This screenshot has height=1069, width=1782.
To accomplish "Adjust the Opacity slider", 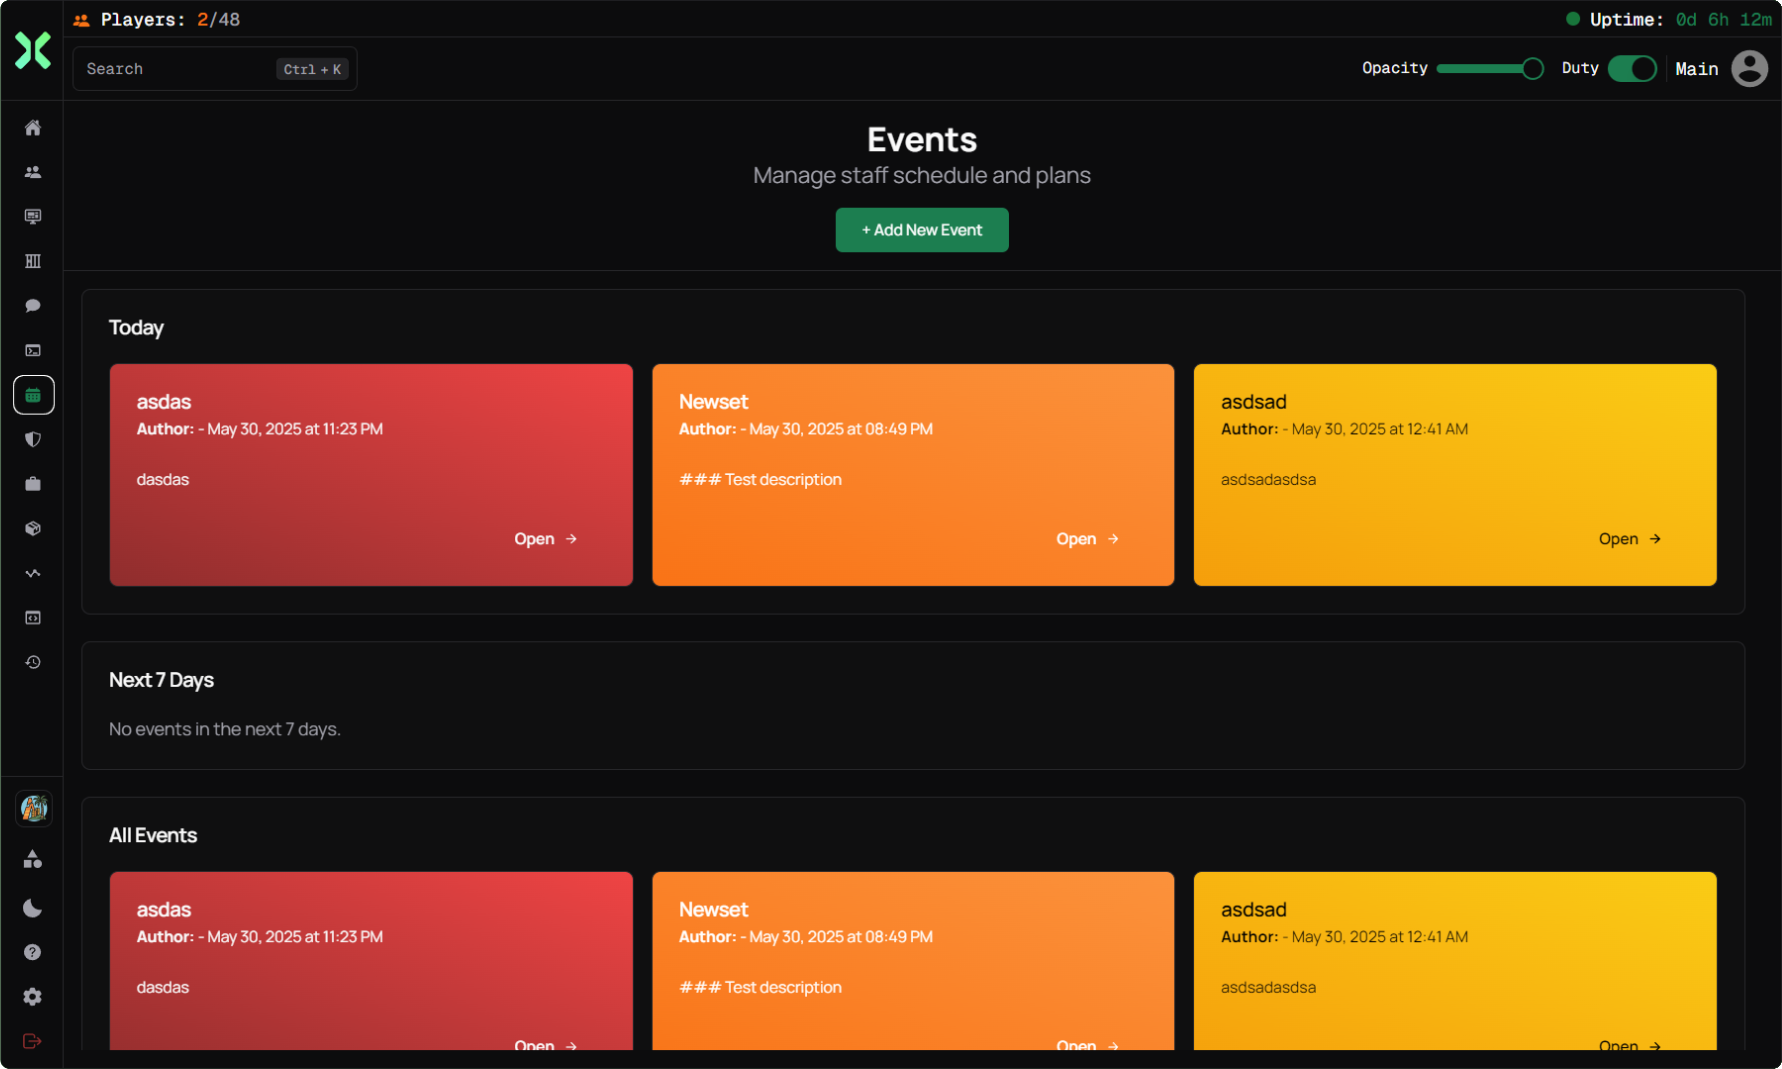I will (1490, 68).
